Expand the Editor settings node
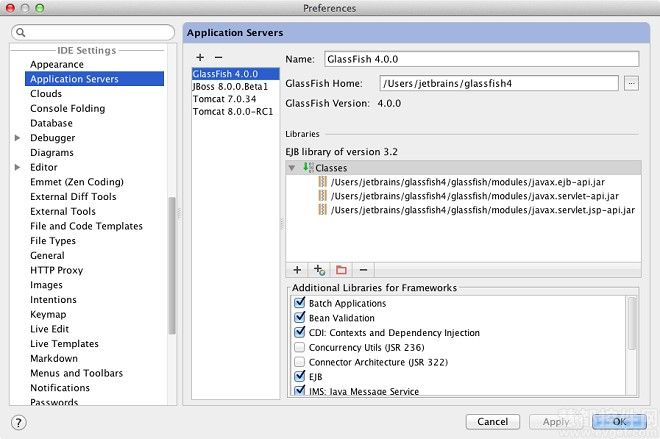This screenshot has width=660, height=439. 17,167
